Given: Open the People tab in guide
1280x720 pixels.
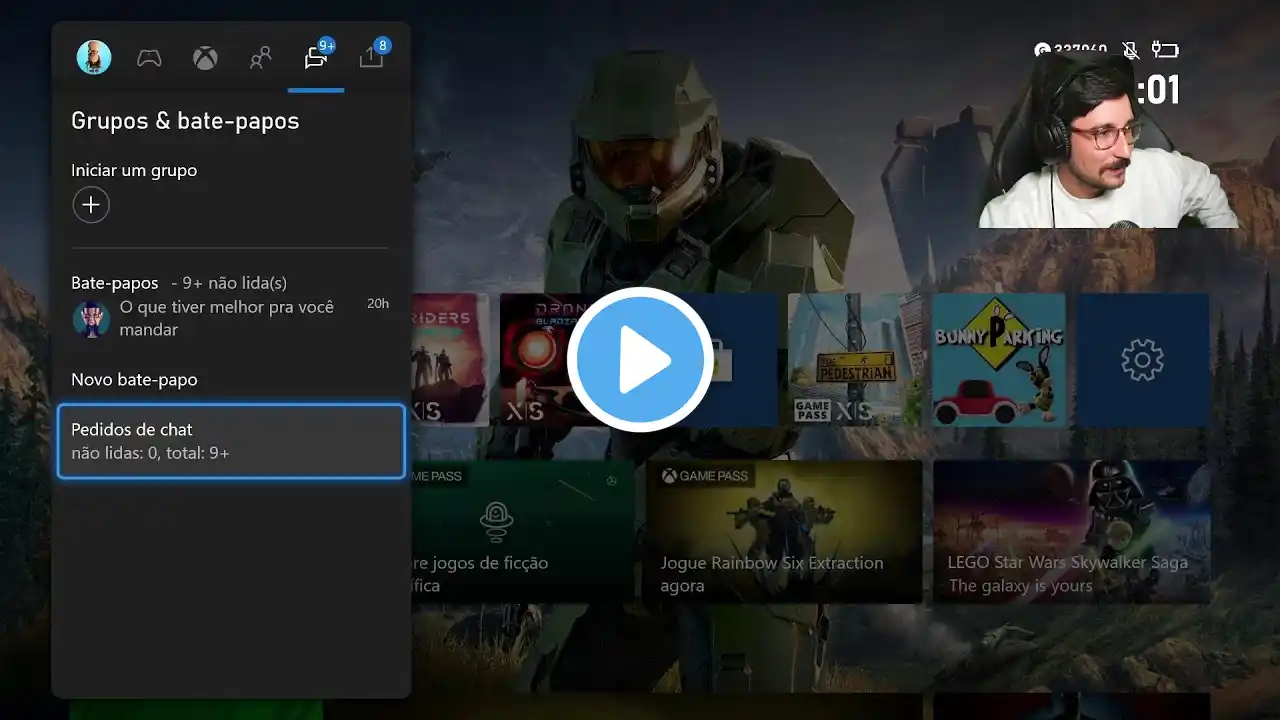Looking at the screenshot, I should [x=260, y=58].
